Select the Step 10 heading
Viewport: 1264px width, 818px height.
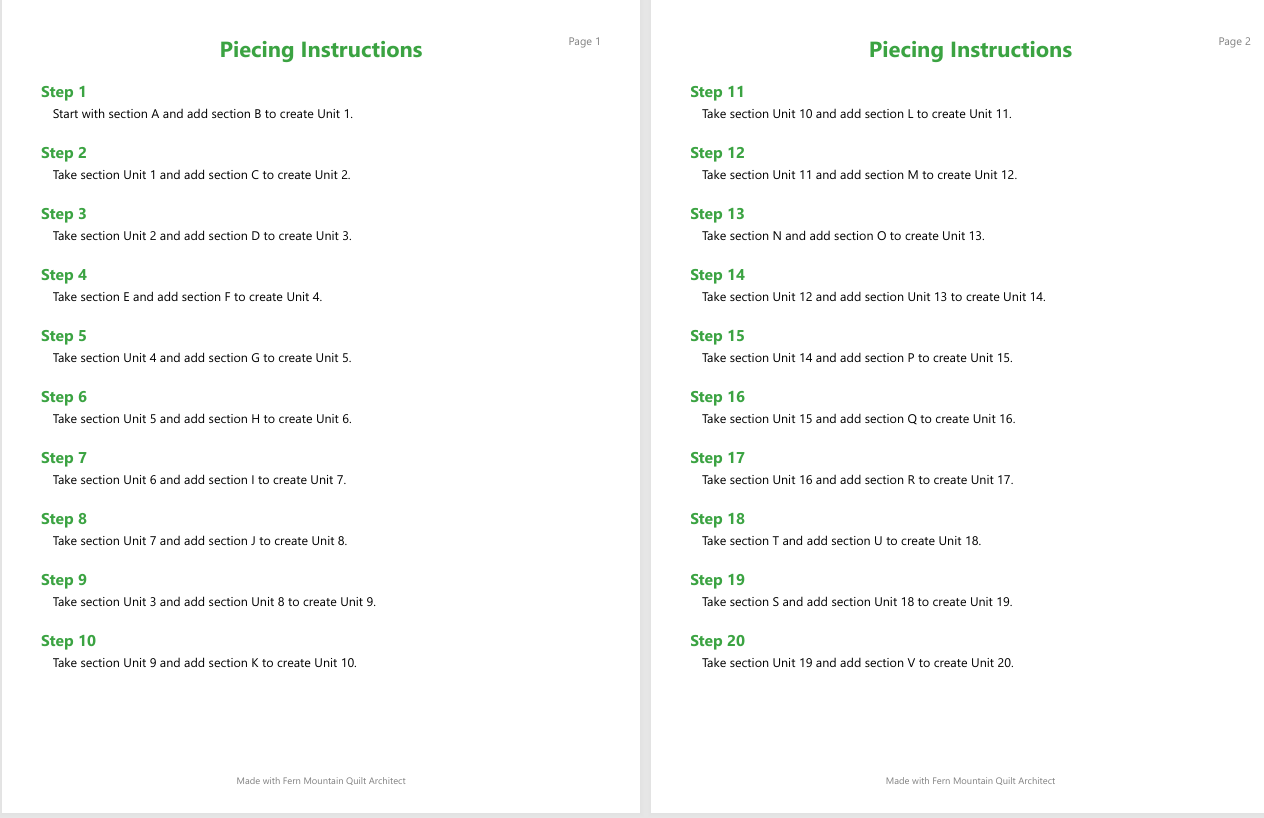point(68,641)
